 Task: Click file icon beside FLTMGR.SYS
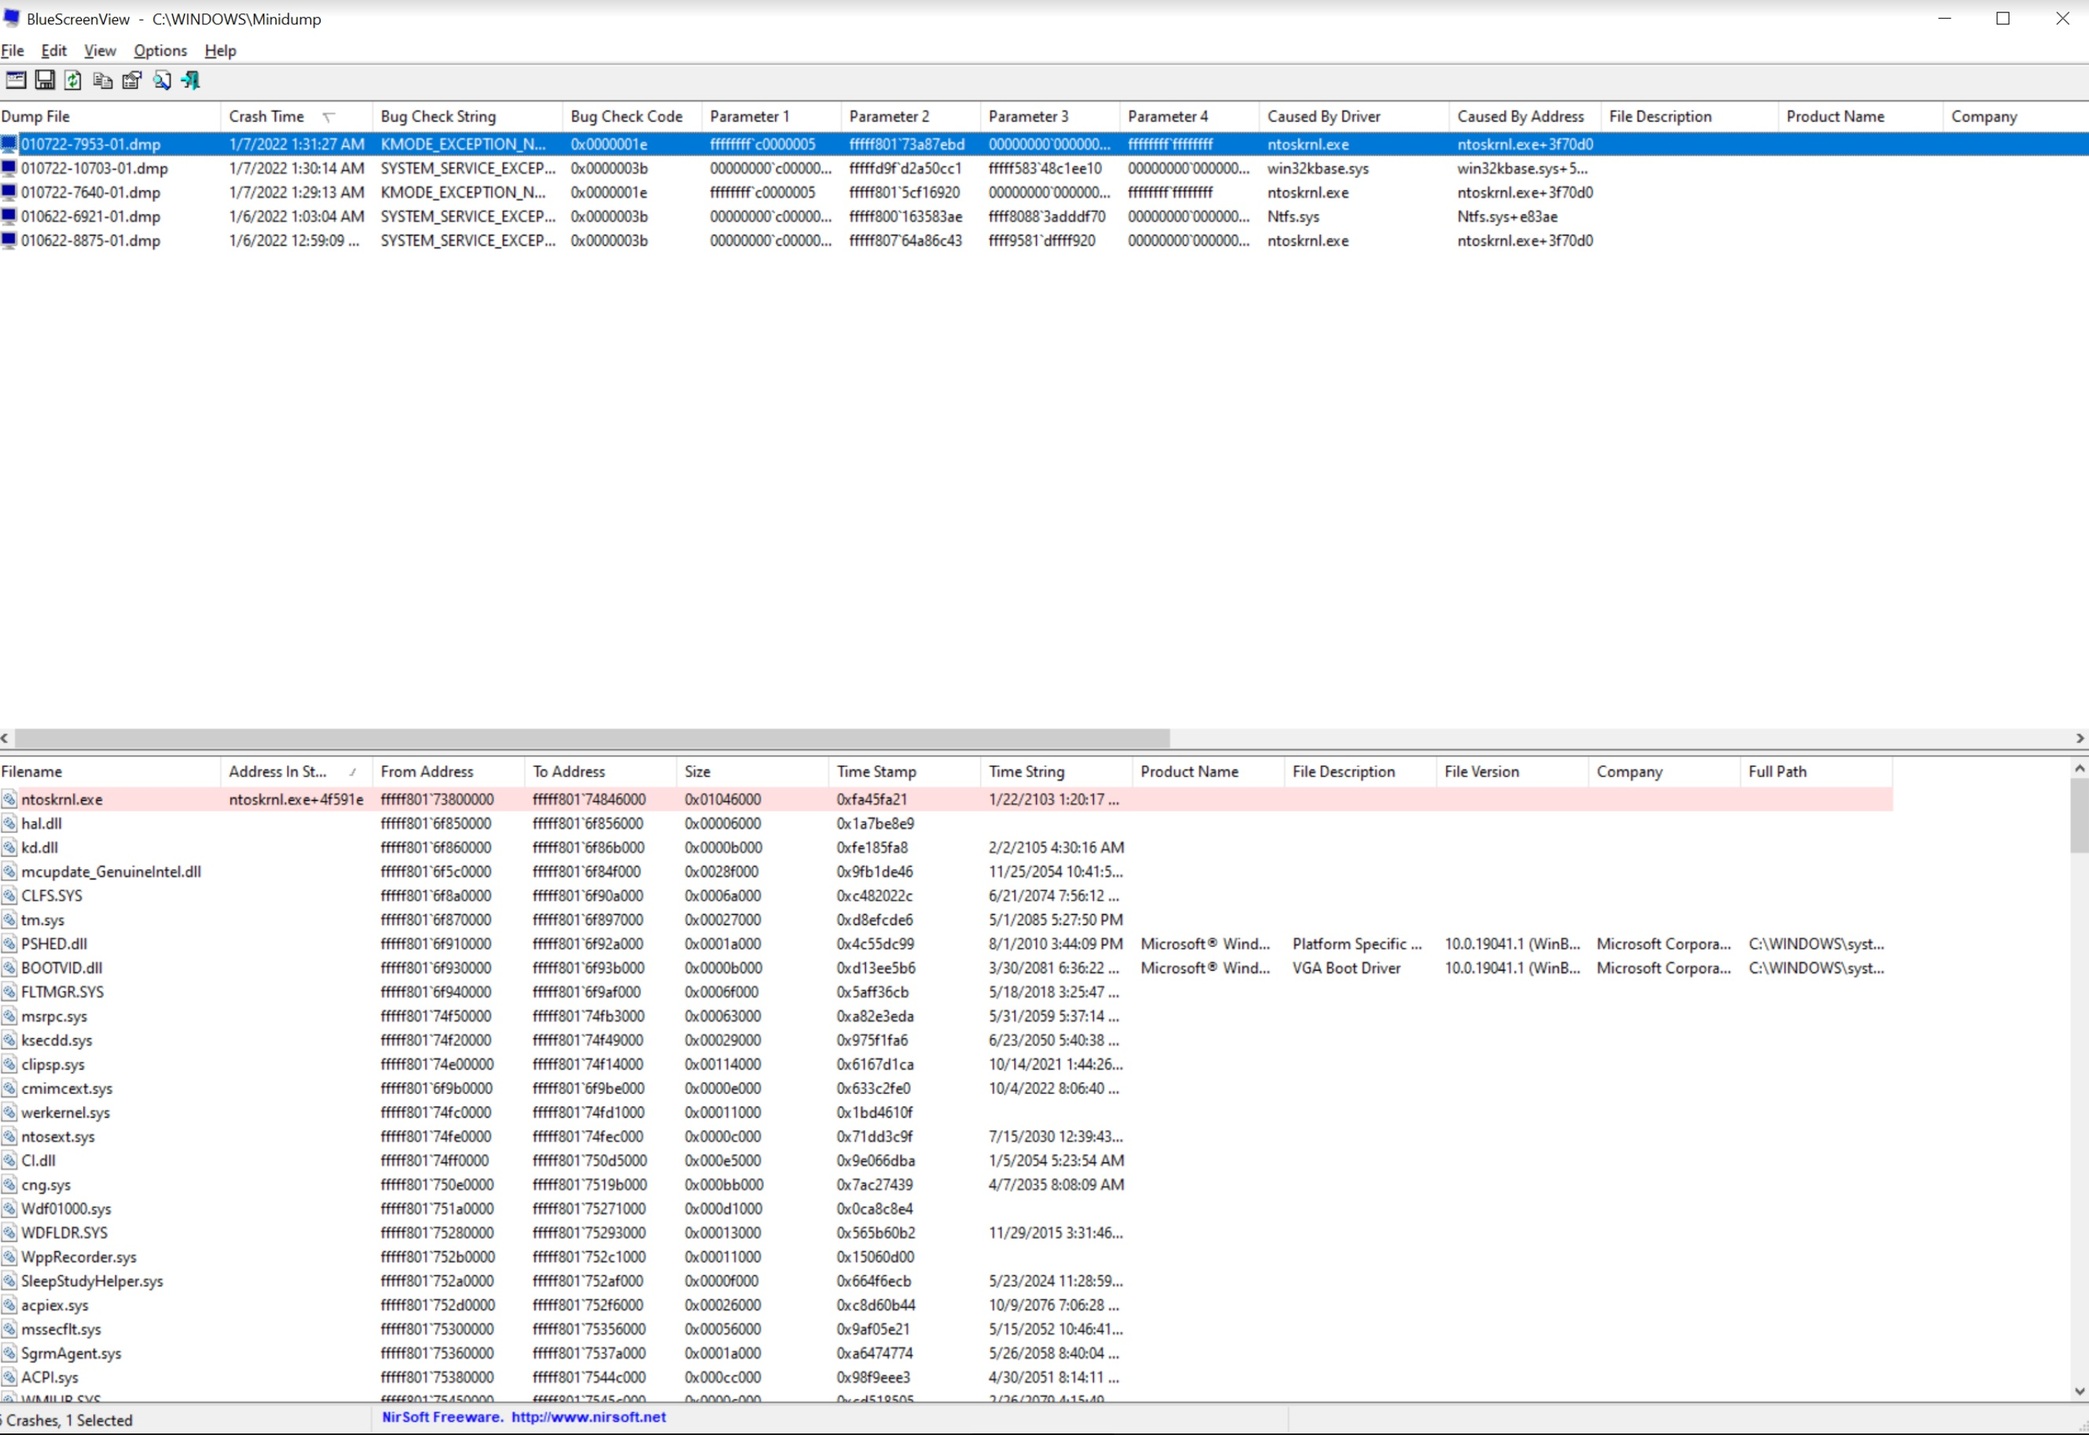pyautogui.click(x=9, y=992)
